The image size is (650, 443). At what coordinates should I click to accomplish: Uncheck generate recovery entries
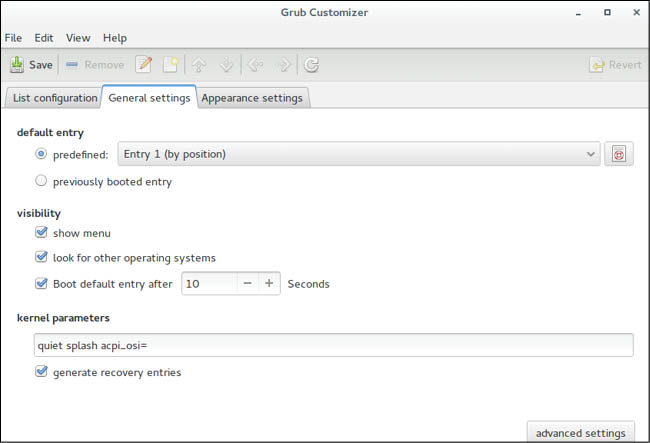(x=41, y=372)
